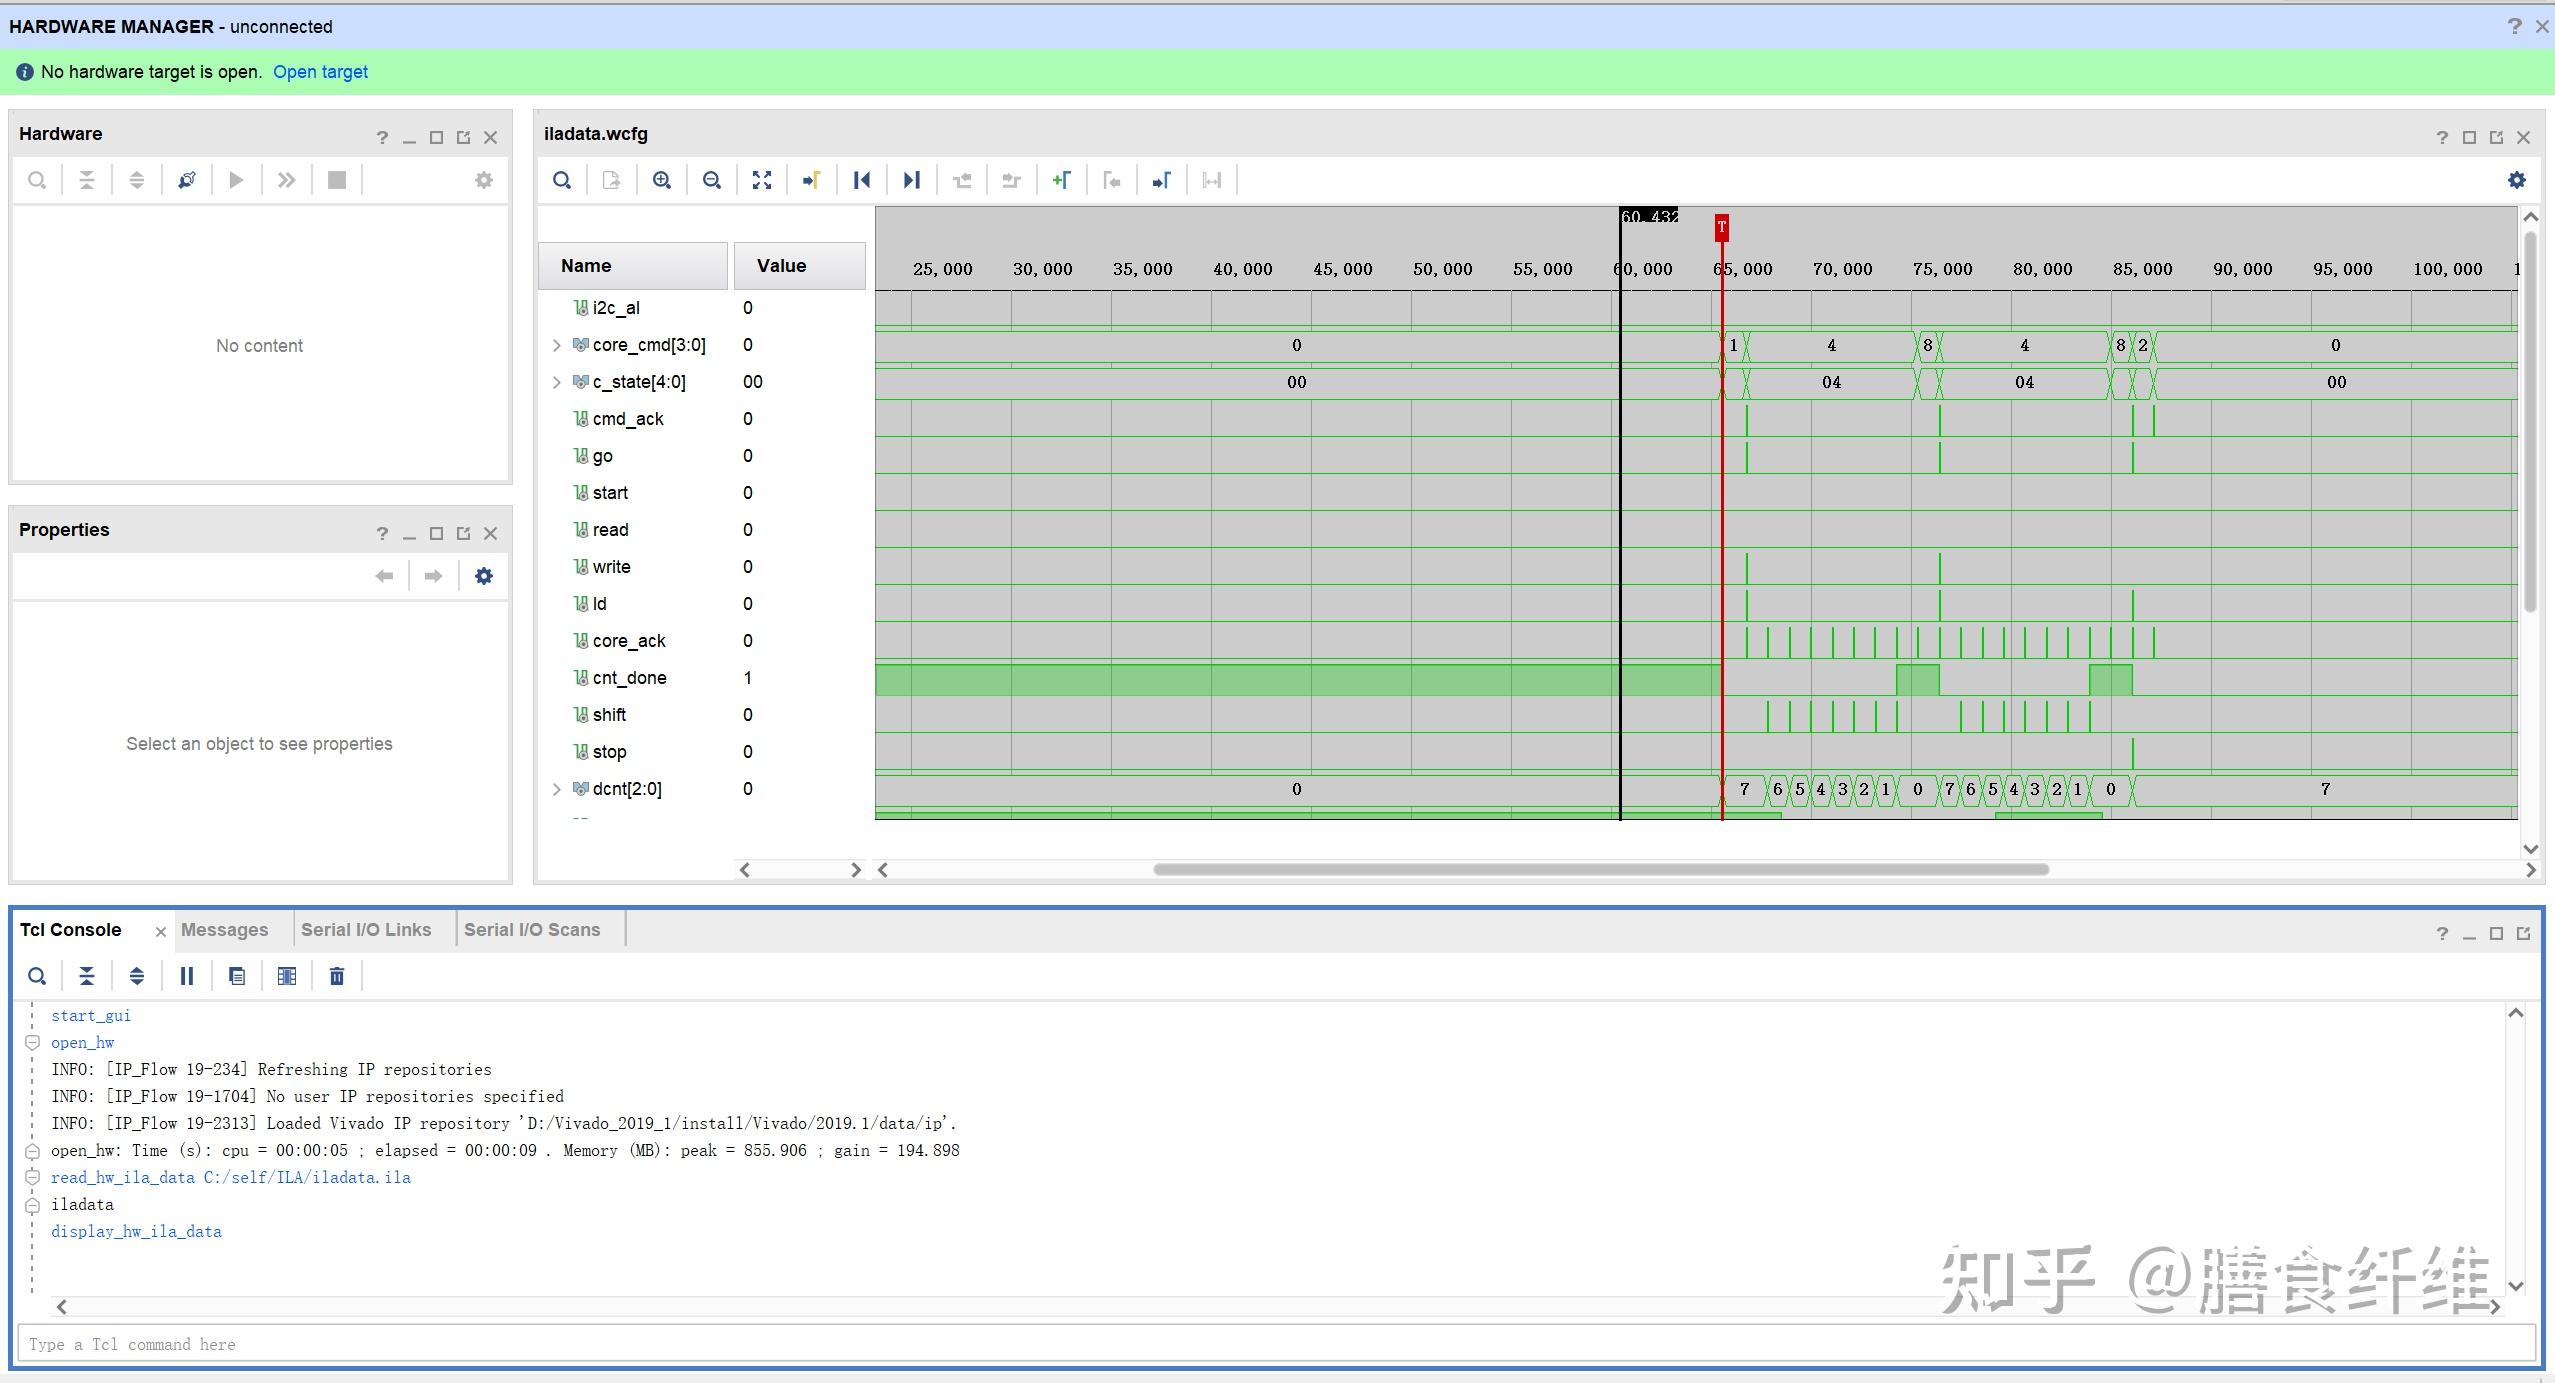Click the Auto Connect hardware icon
Image resolution: width=2555 pixels, height=1383 pixels.
click(187, 180)
